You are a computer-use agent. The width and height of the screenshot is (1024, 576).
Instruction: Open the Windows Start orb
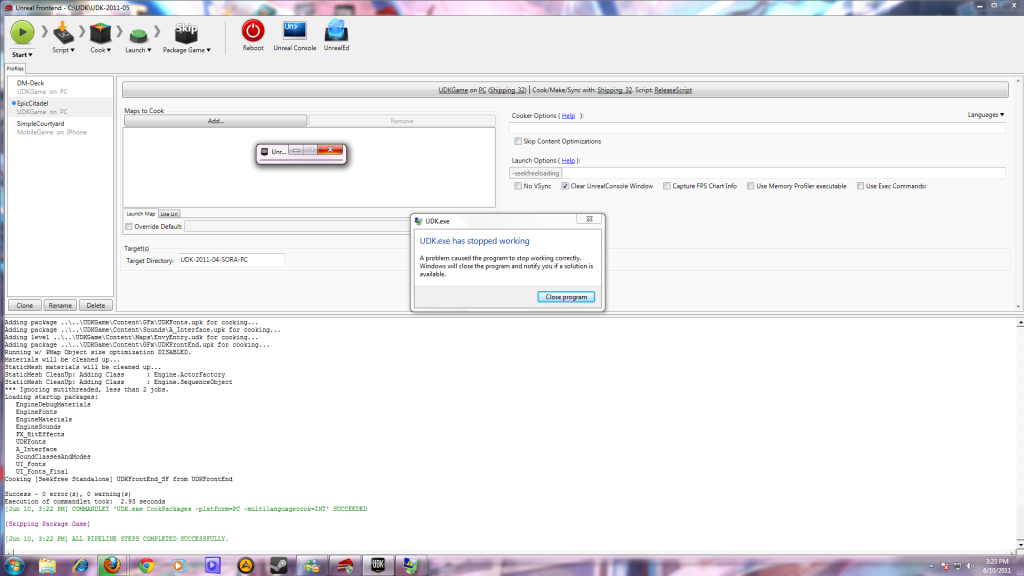(x=14, y=566)
